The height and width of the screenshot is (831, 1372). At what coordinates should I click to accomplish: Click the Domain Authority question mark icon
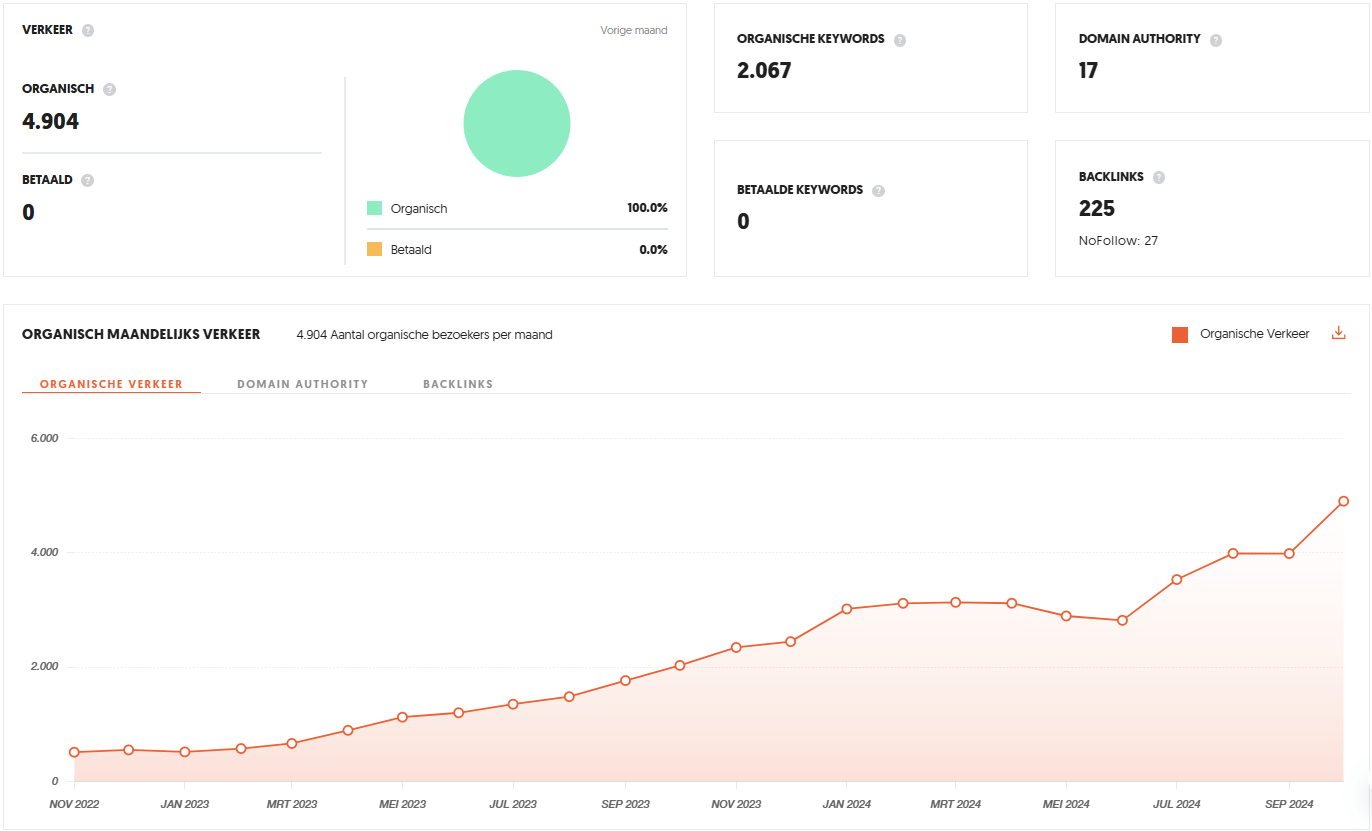coord(1216,40)
